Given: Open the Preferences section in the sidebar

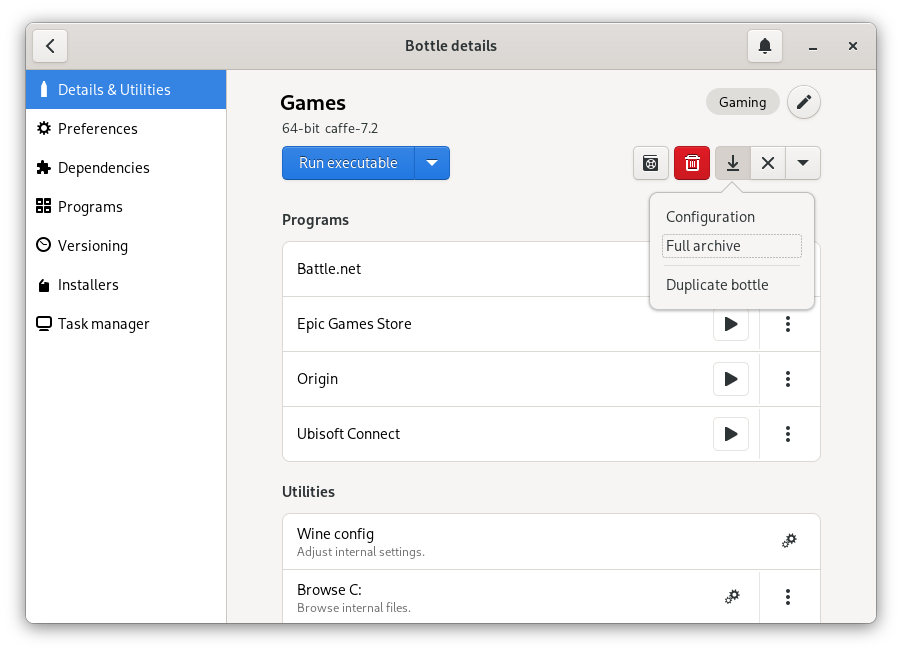Looking at the screenshot, I should [x=97, y=128].
